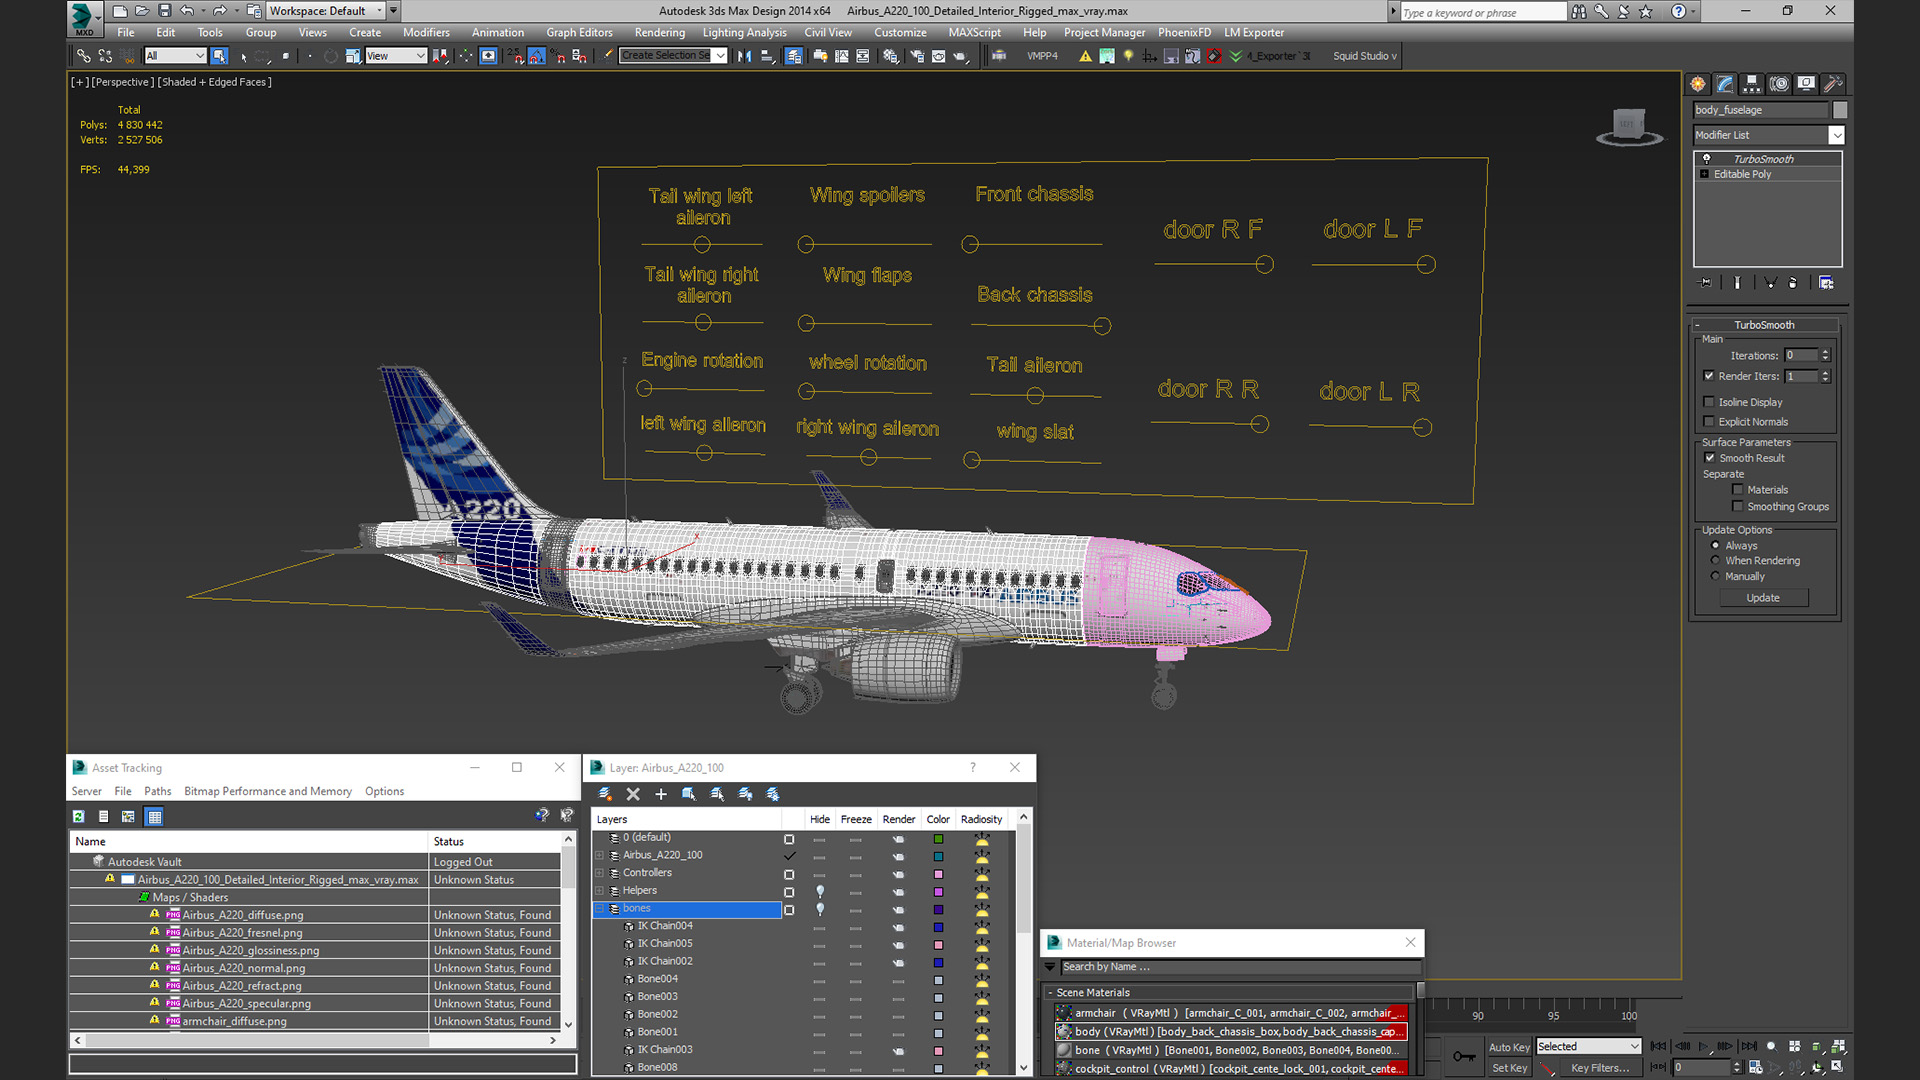Click the Select and Link toolbar icon
The height and width of the screenshot is (1080, 1920).
pyautogui.click(x=84, y=56)
